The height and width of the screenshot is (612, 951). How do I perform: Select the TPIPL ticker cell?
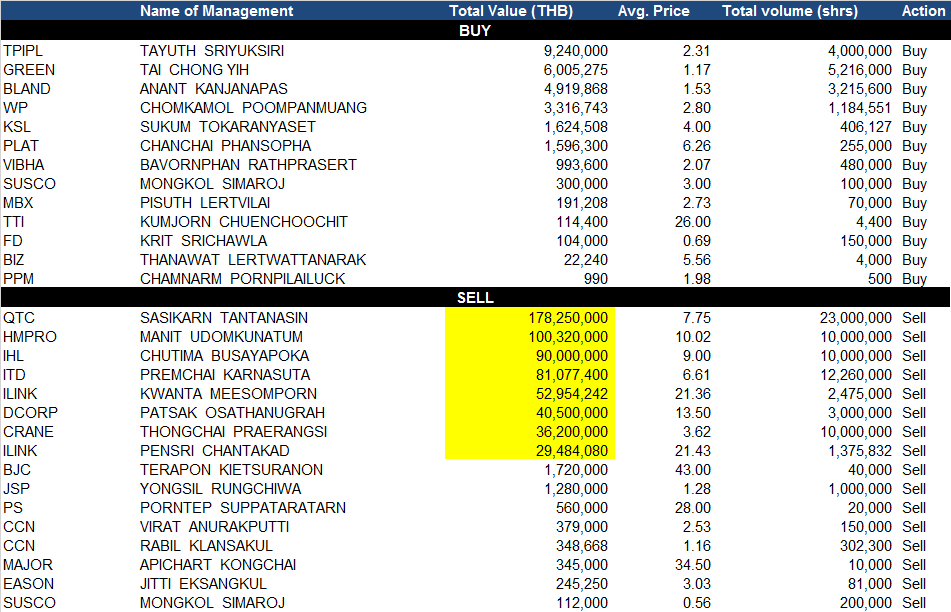click(23, 51)
